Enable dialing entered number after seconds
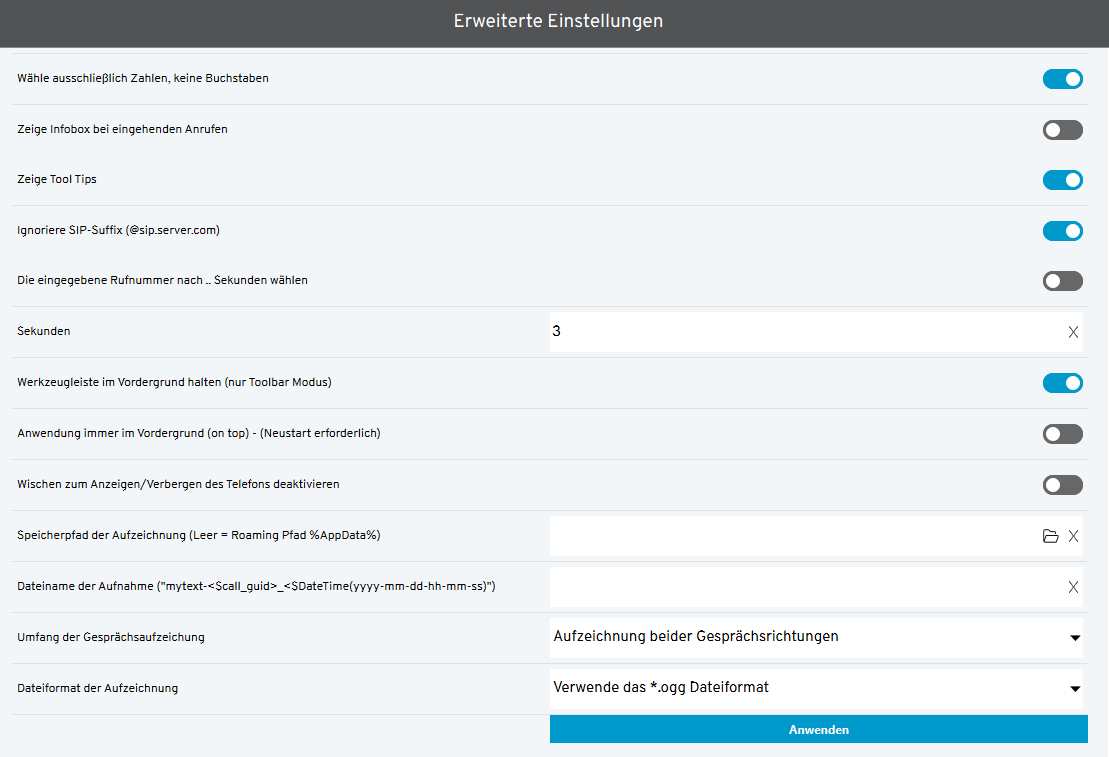1109x757 pixels. point(1062,281)
